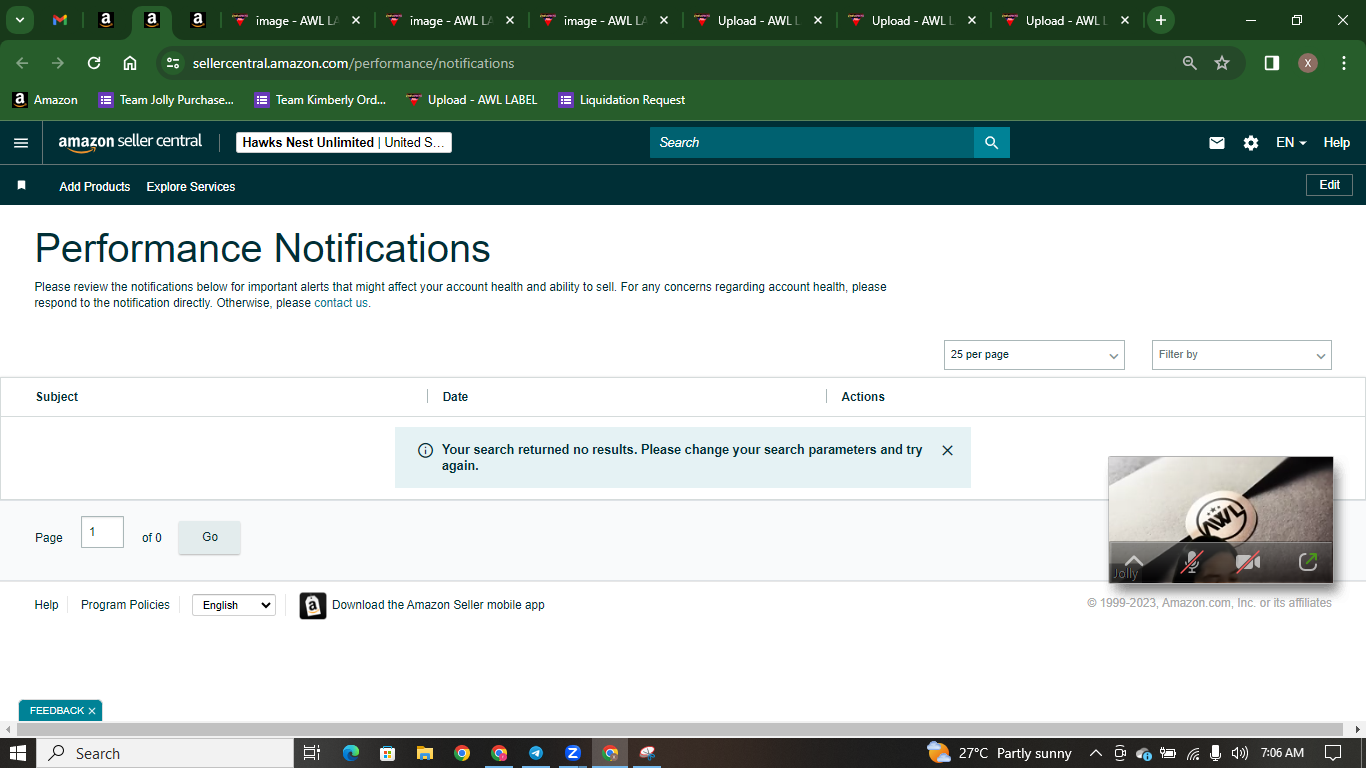Open the Windows Start menu

point(18,753)
